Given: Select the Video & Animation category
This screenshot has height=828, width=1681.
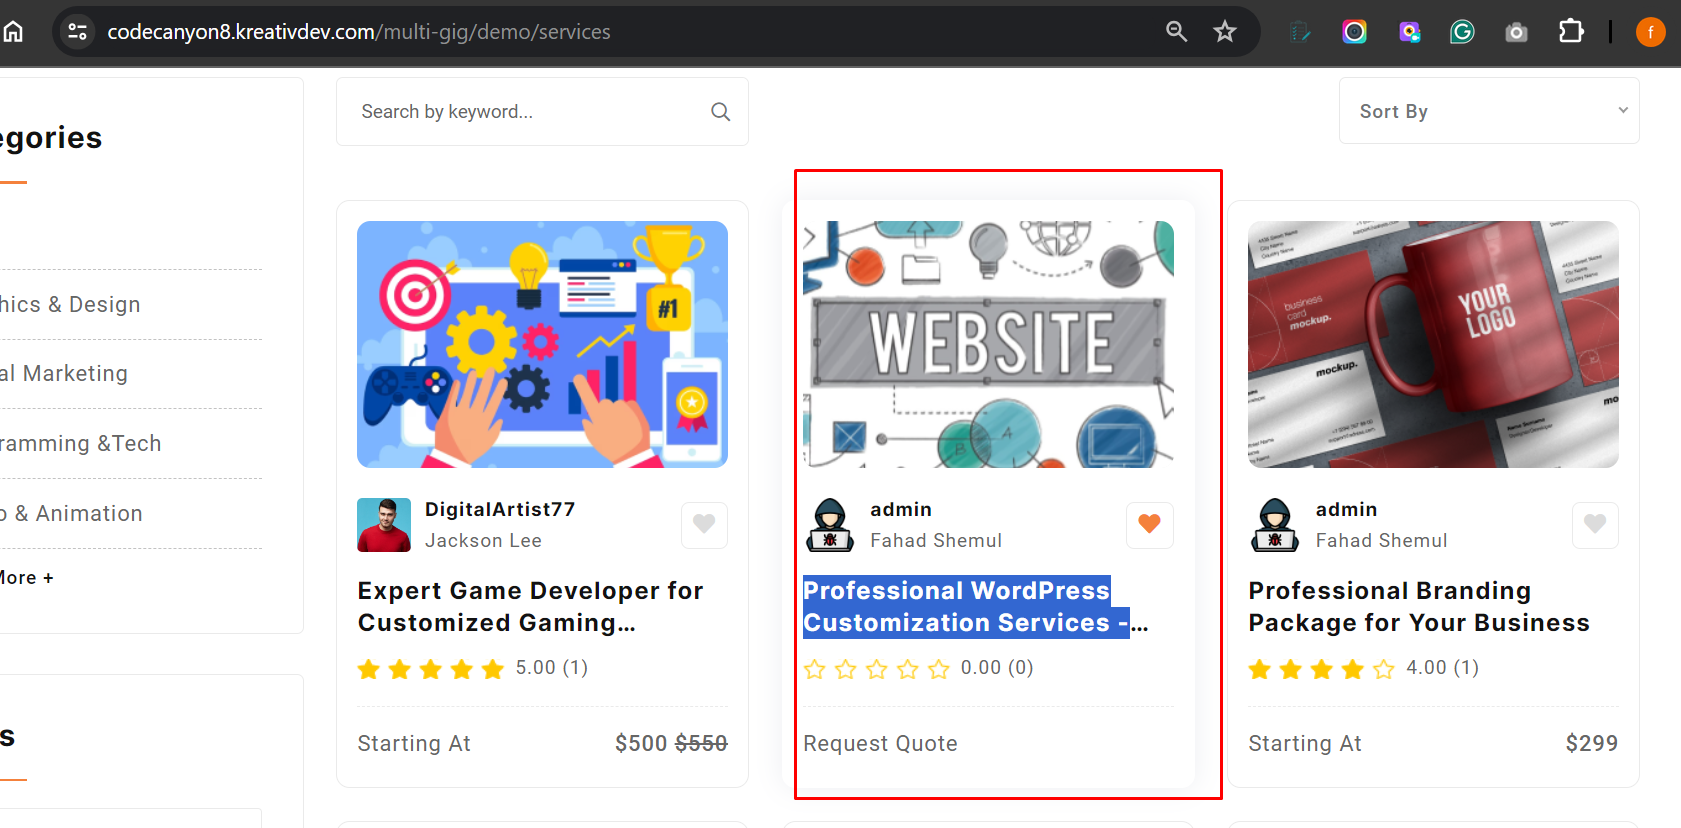Looking at the screenshot, I should coord(71,513).
